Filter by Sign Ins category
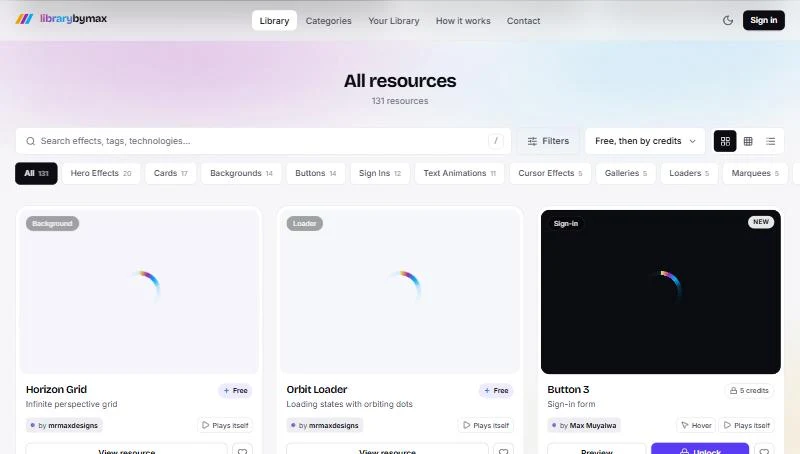This screenshot has width=800, height=454. 380,173
